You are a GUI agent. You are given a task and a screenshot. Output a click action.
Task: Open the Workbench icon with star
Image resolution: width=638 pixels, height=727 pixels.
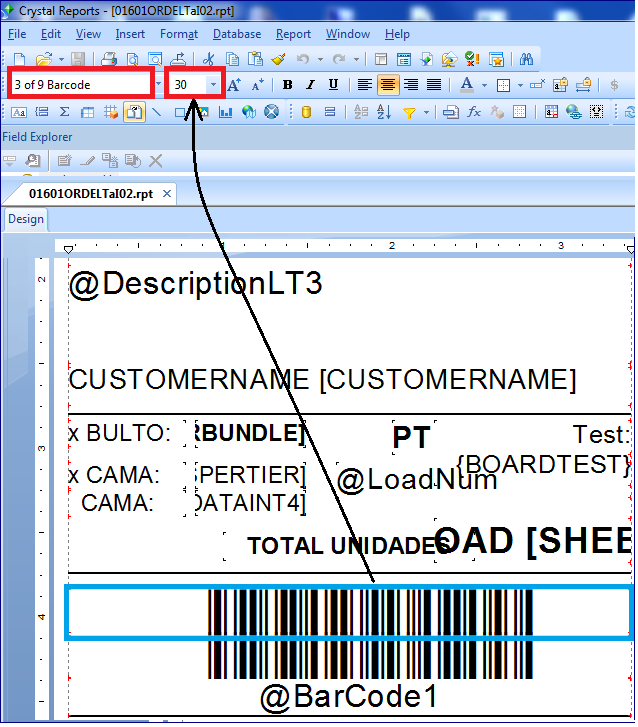496,59
